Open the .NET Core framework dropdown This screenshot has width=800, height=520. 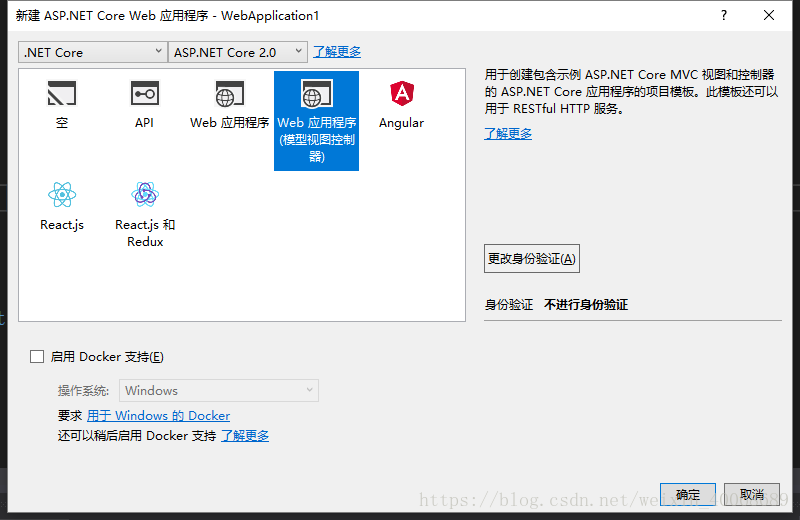[93, 52]
